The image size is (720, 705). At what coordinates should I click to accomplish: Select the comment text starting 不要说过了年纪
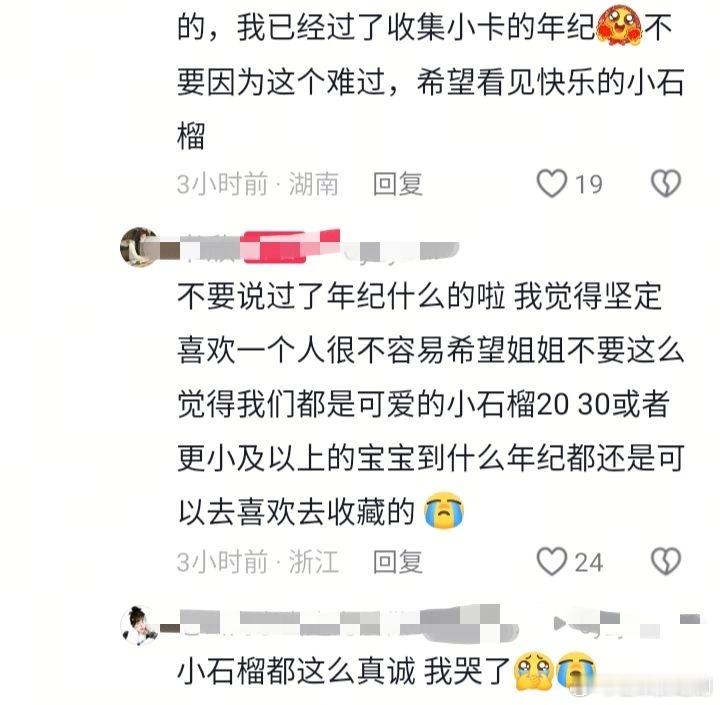tap(431, 404)
